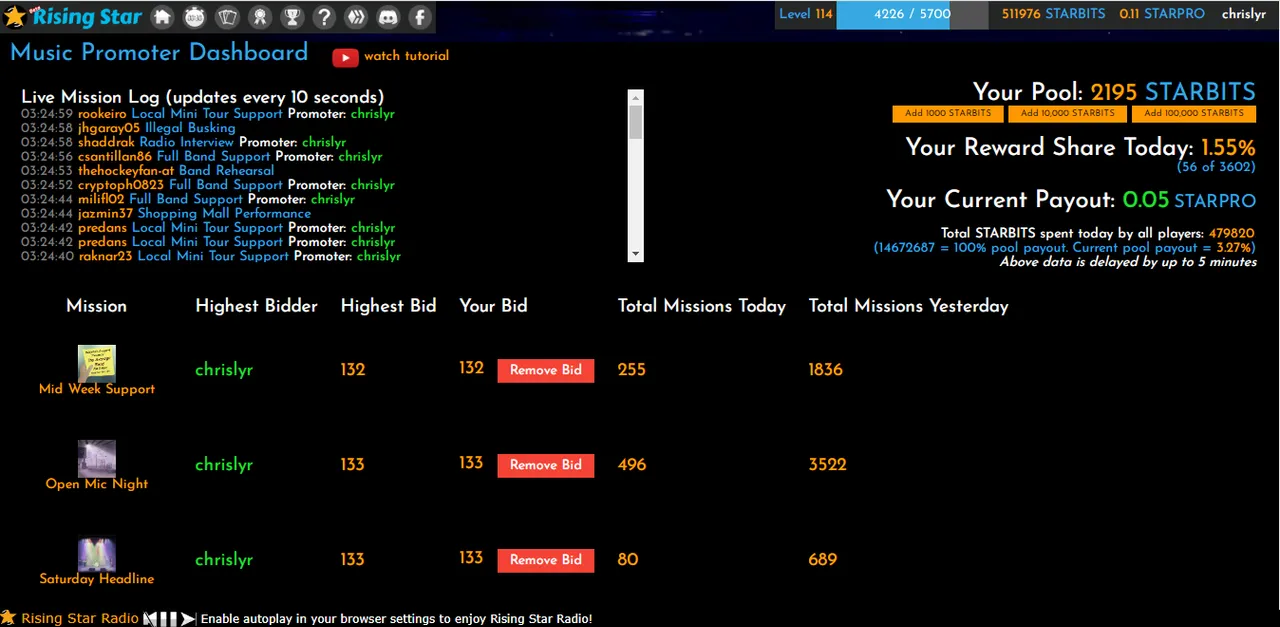This screenshot has width=1280, height=627.
Task: Click the Radio Interview log entry
Action: pyautogui.click(x=186, y=142)
